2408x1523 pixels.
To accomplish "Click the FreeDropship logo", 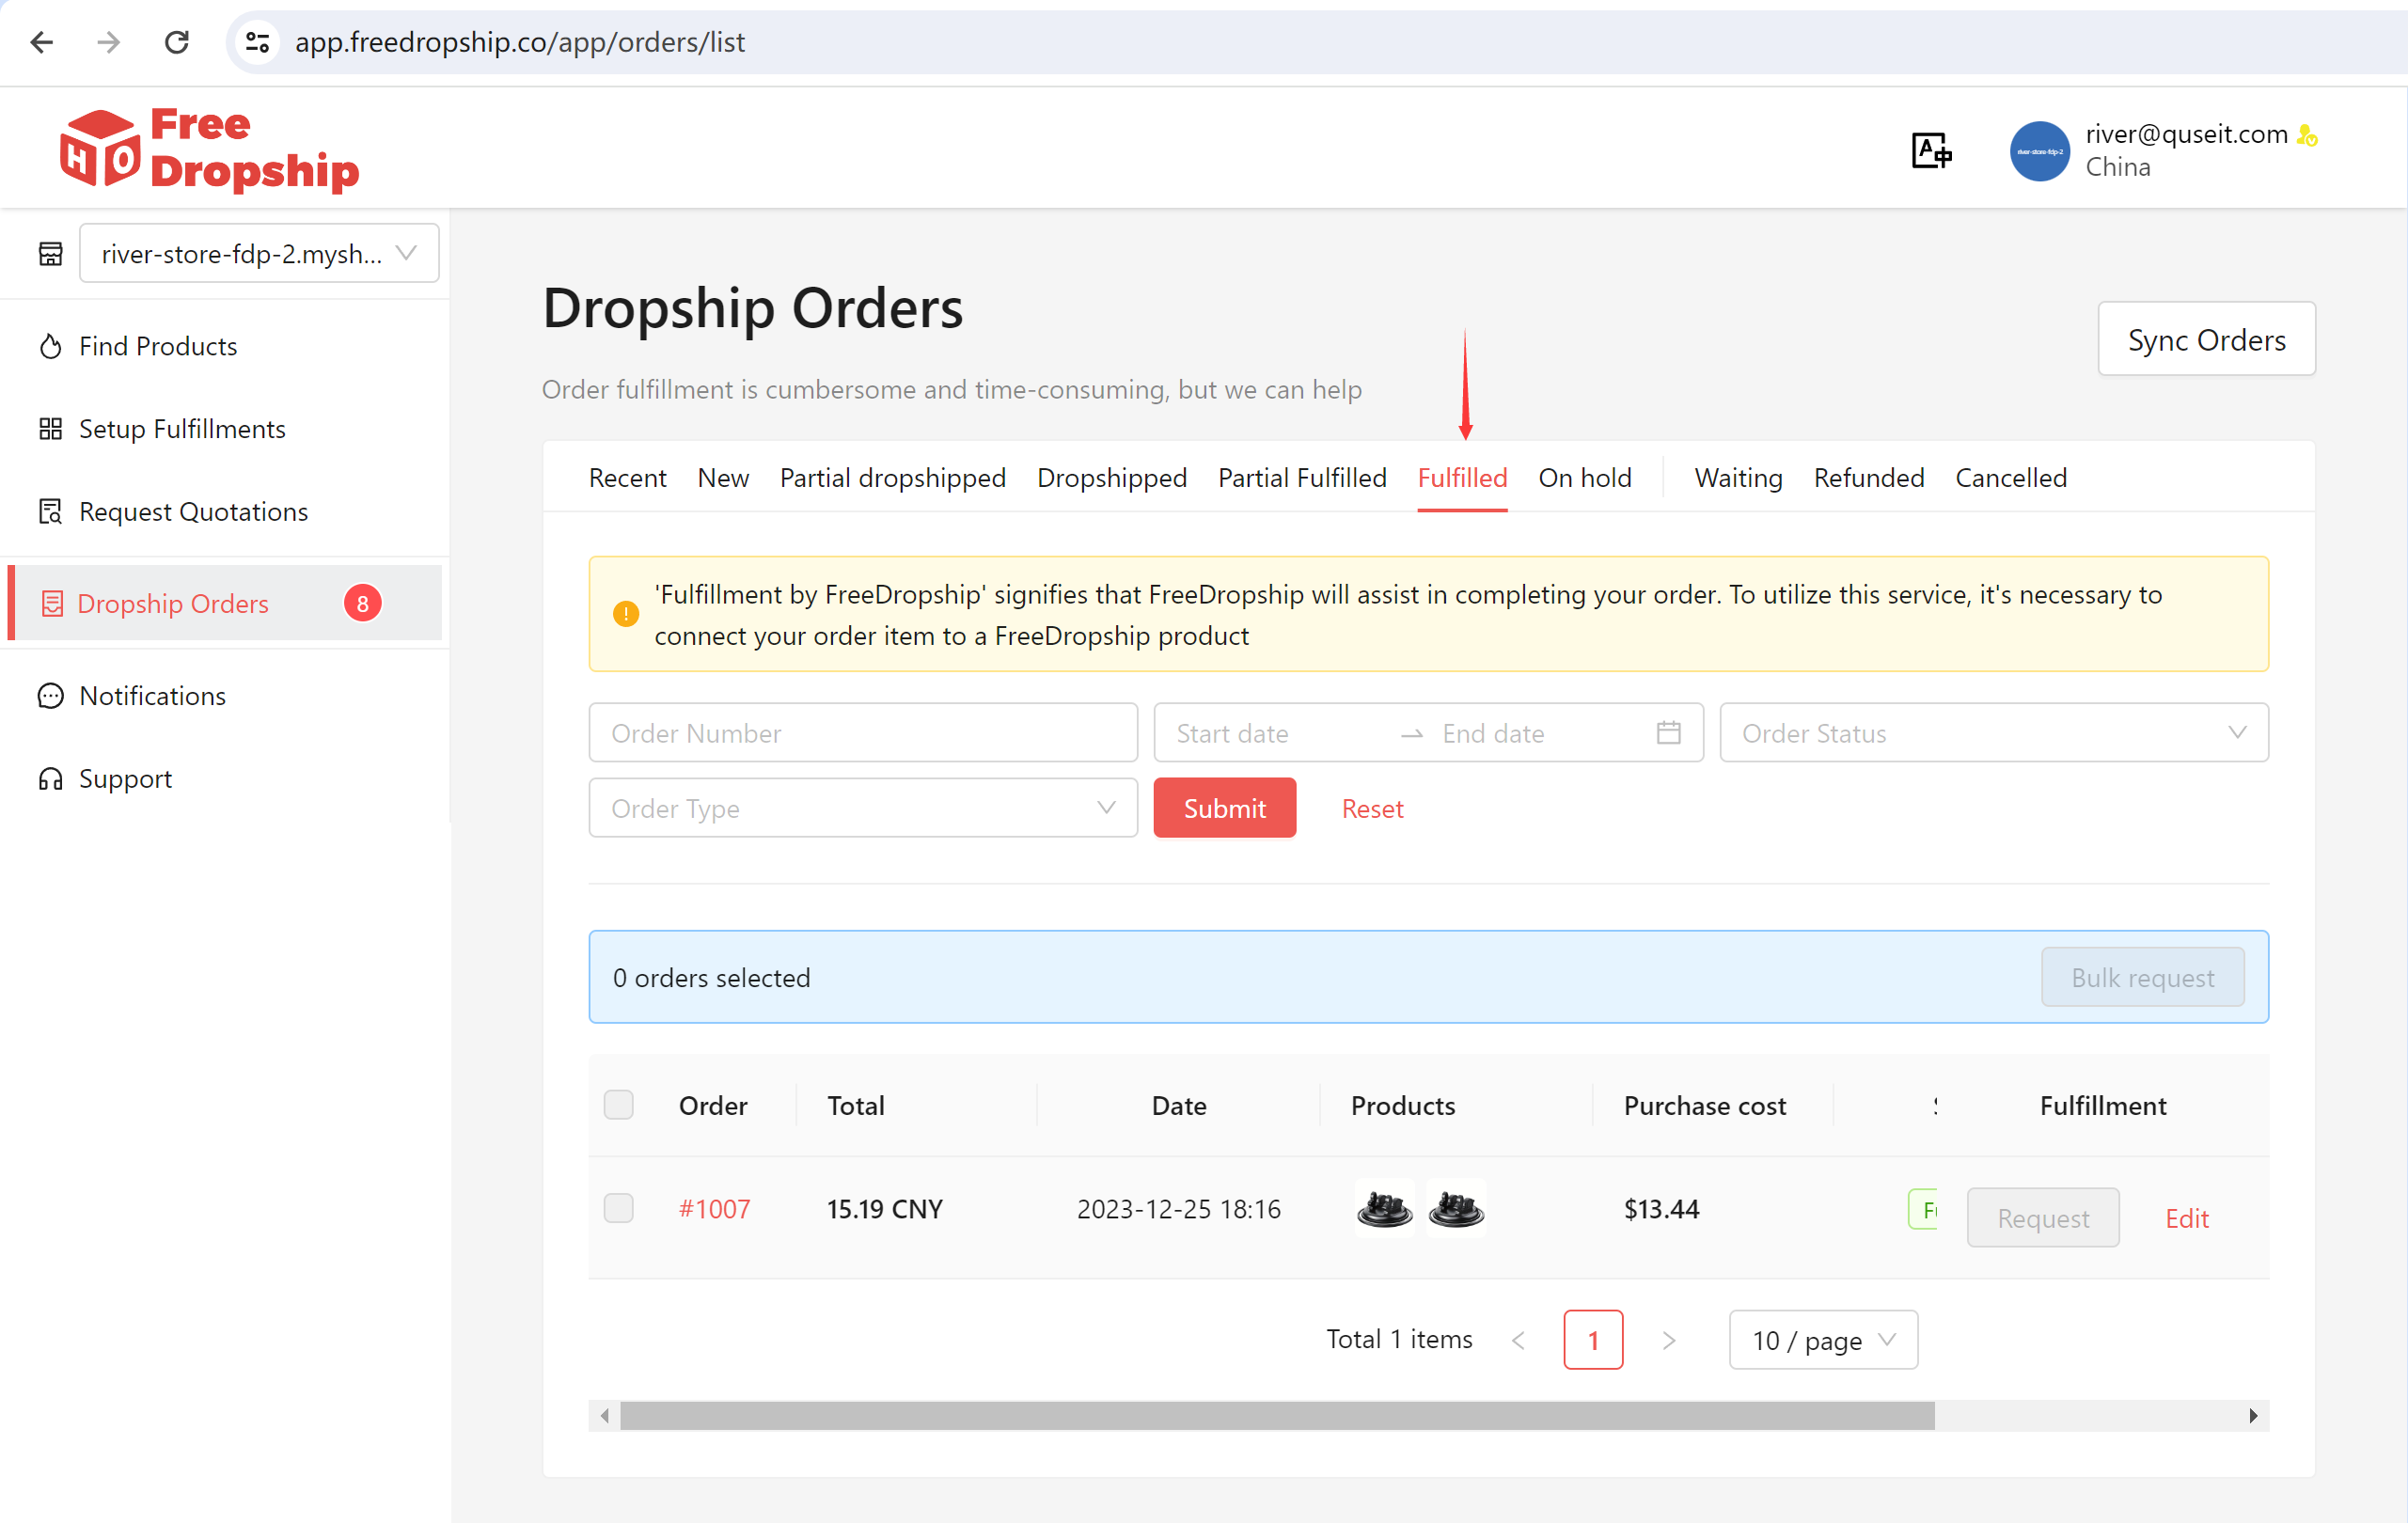I will coord(209,149).
